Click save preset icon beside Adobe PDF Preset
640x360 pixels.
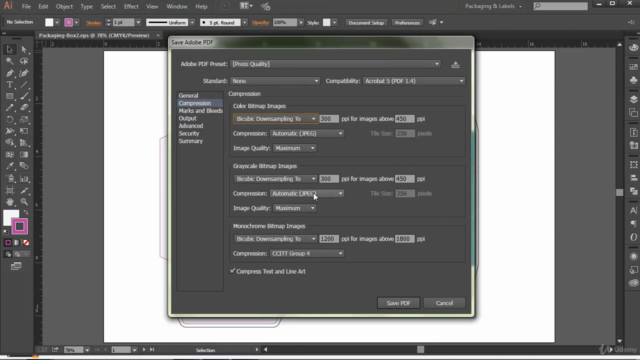pos(455,64)
